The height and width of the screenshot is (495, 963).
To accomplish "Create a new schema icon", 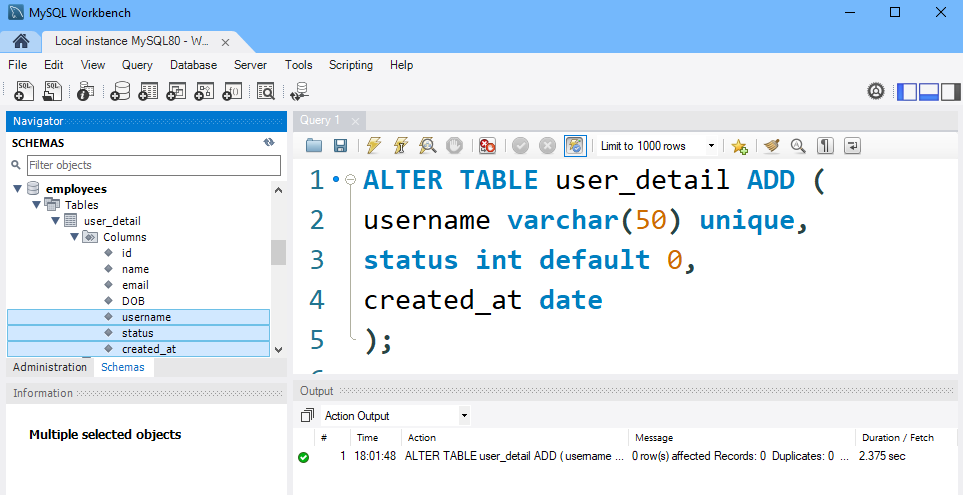I will (x=120, y=91).
